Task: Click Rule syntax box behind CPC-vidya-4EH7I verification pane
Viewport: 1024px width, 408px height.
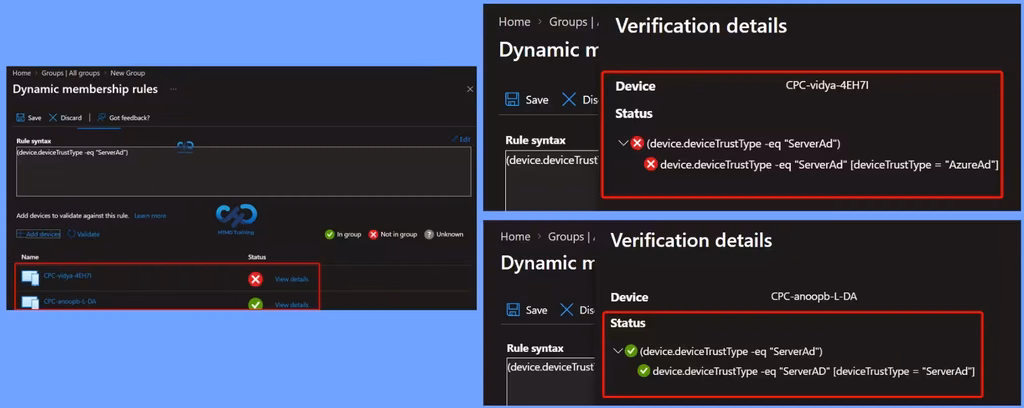Action: (x=552, y=181)
